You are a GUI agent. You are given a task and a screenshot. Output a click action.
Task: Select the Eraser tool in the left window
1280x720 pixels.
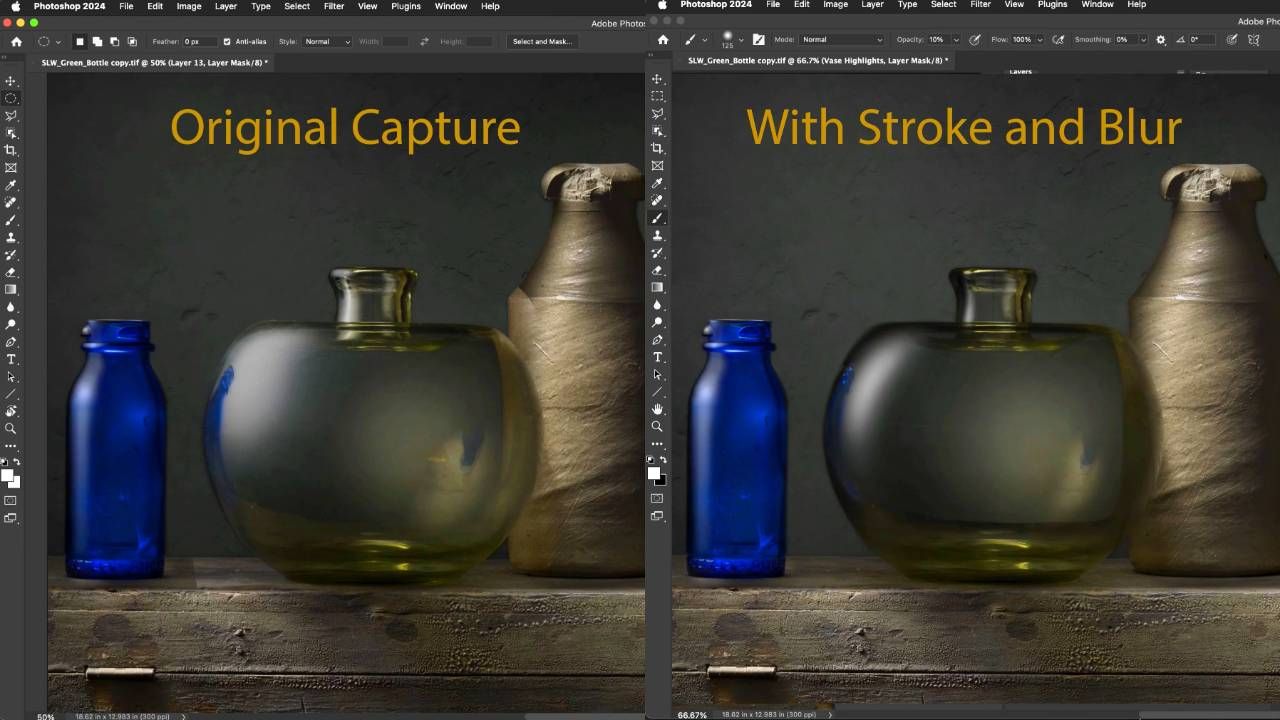(11, 272)
